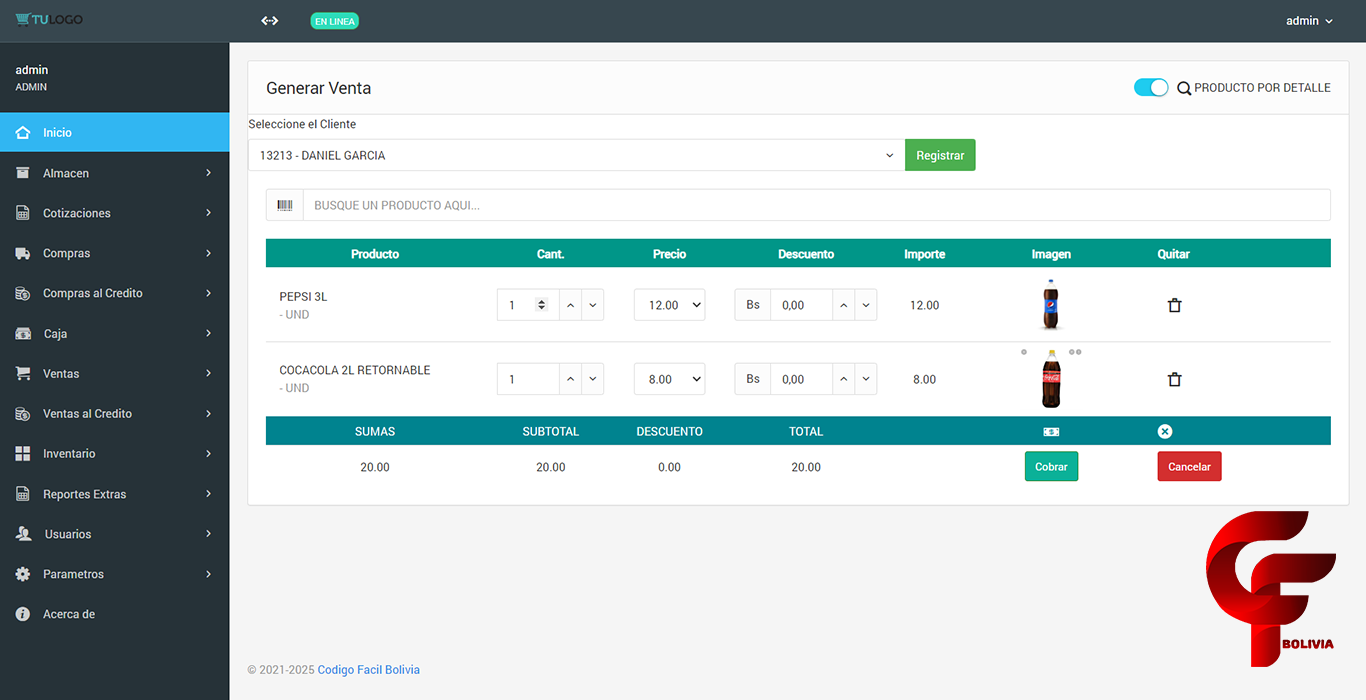Expand the Almacen sidebar menu
Image resolution: width=1366 pixels, height=700 pixels.
114,173
